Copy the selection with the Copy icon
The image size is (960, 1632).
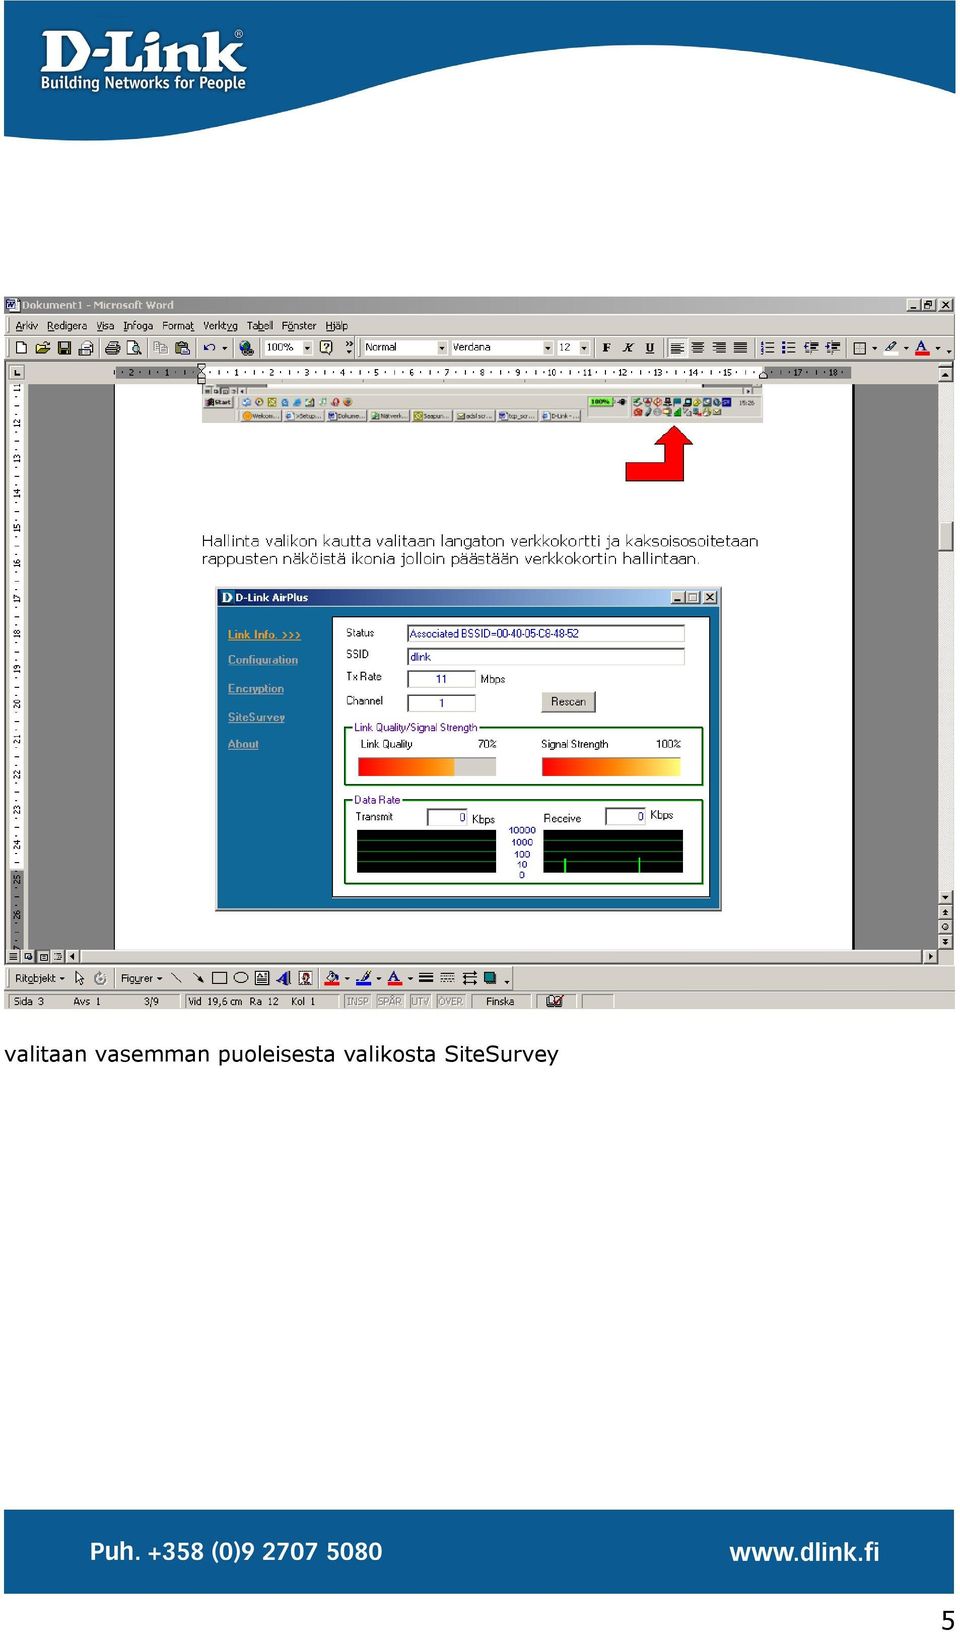160,348
